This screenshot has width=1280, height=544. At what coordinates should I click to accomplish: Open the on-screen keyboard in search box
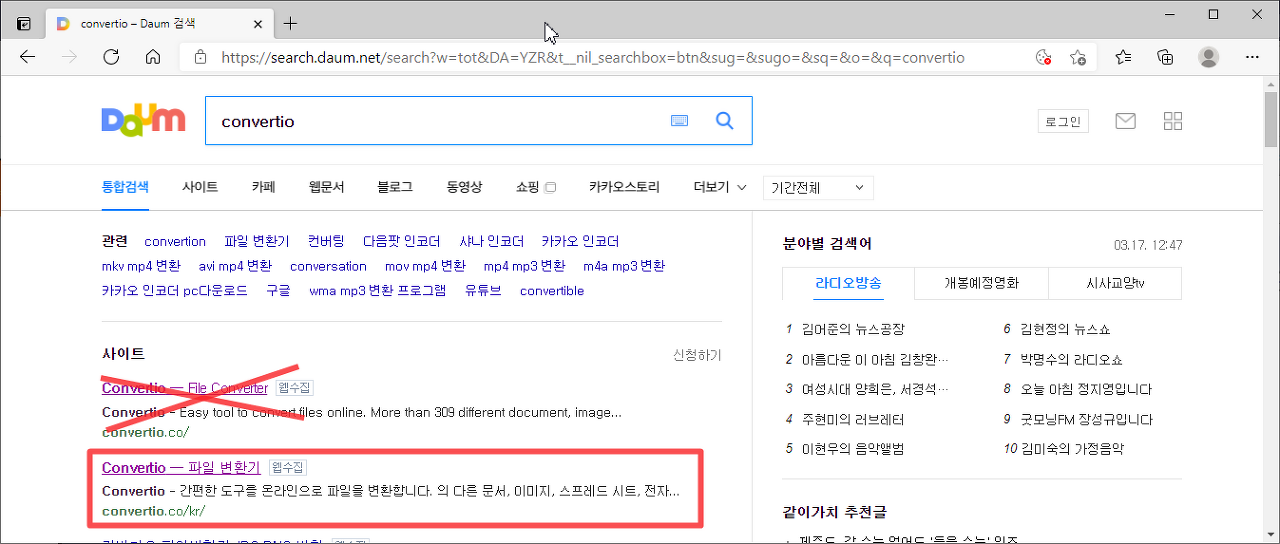pos(680,121)
